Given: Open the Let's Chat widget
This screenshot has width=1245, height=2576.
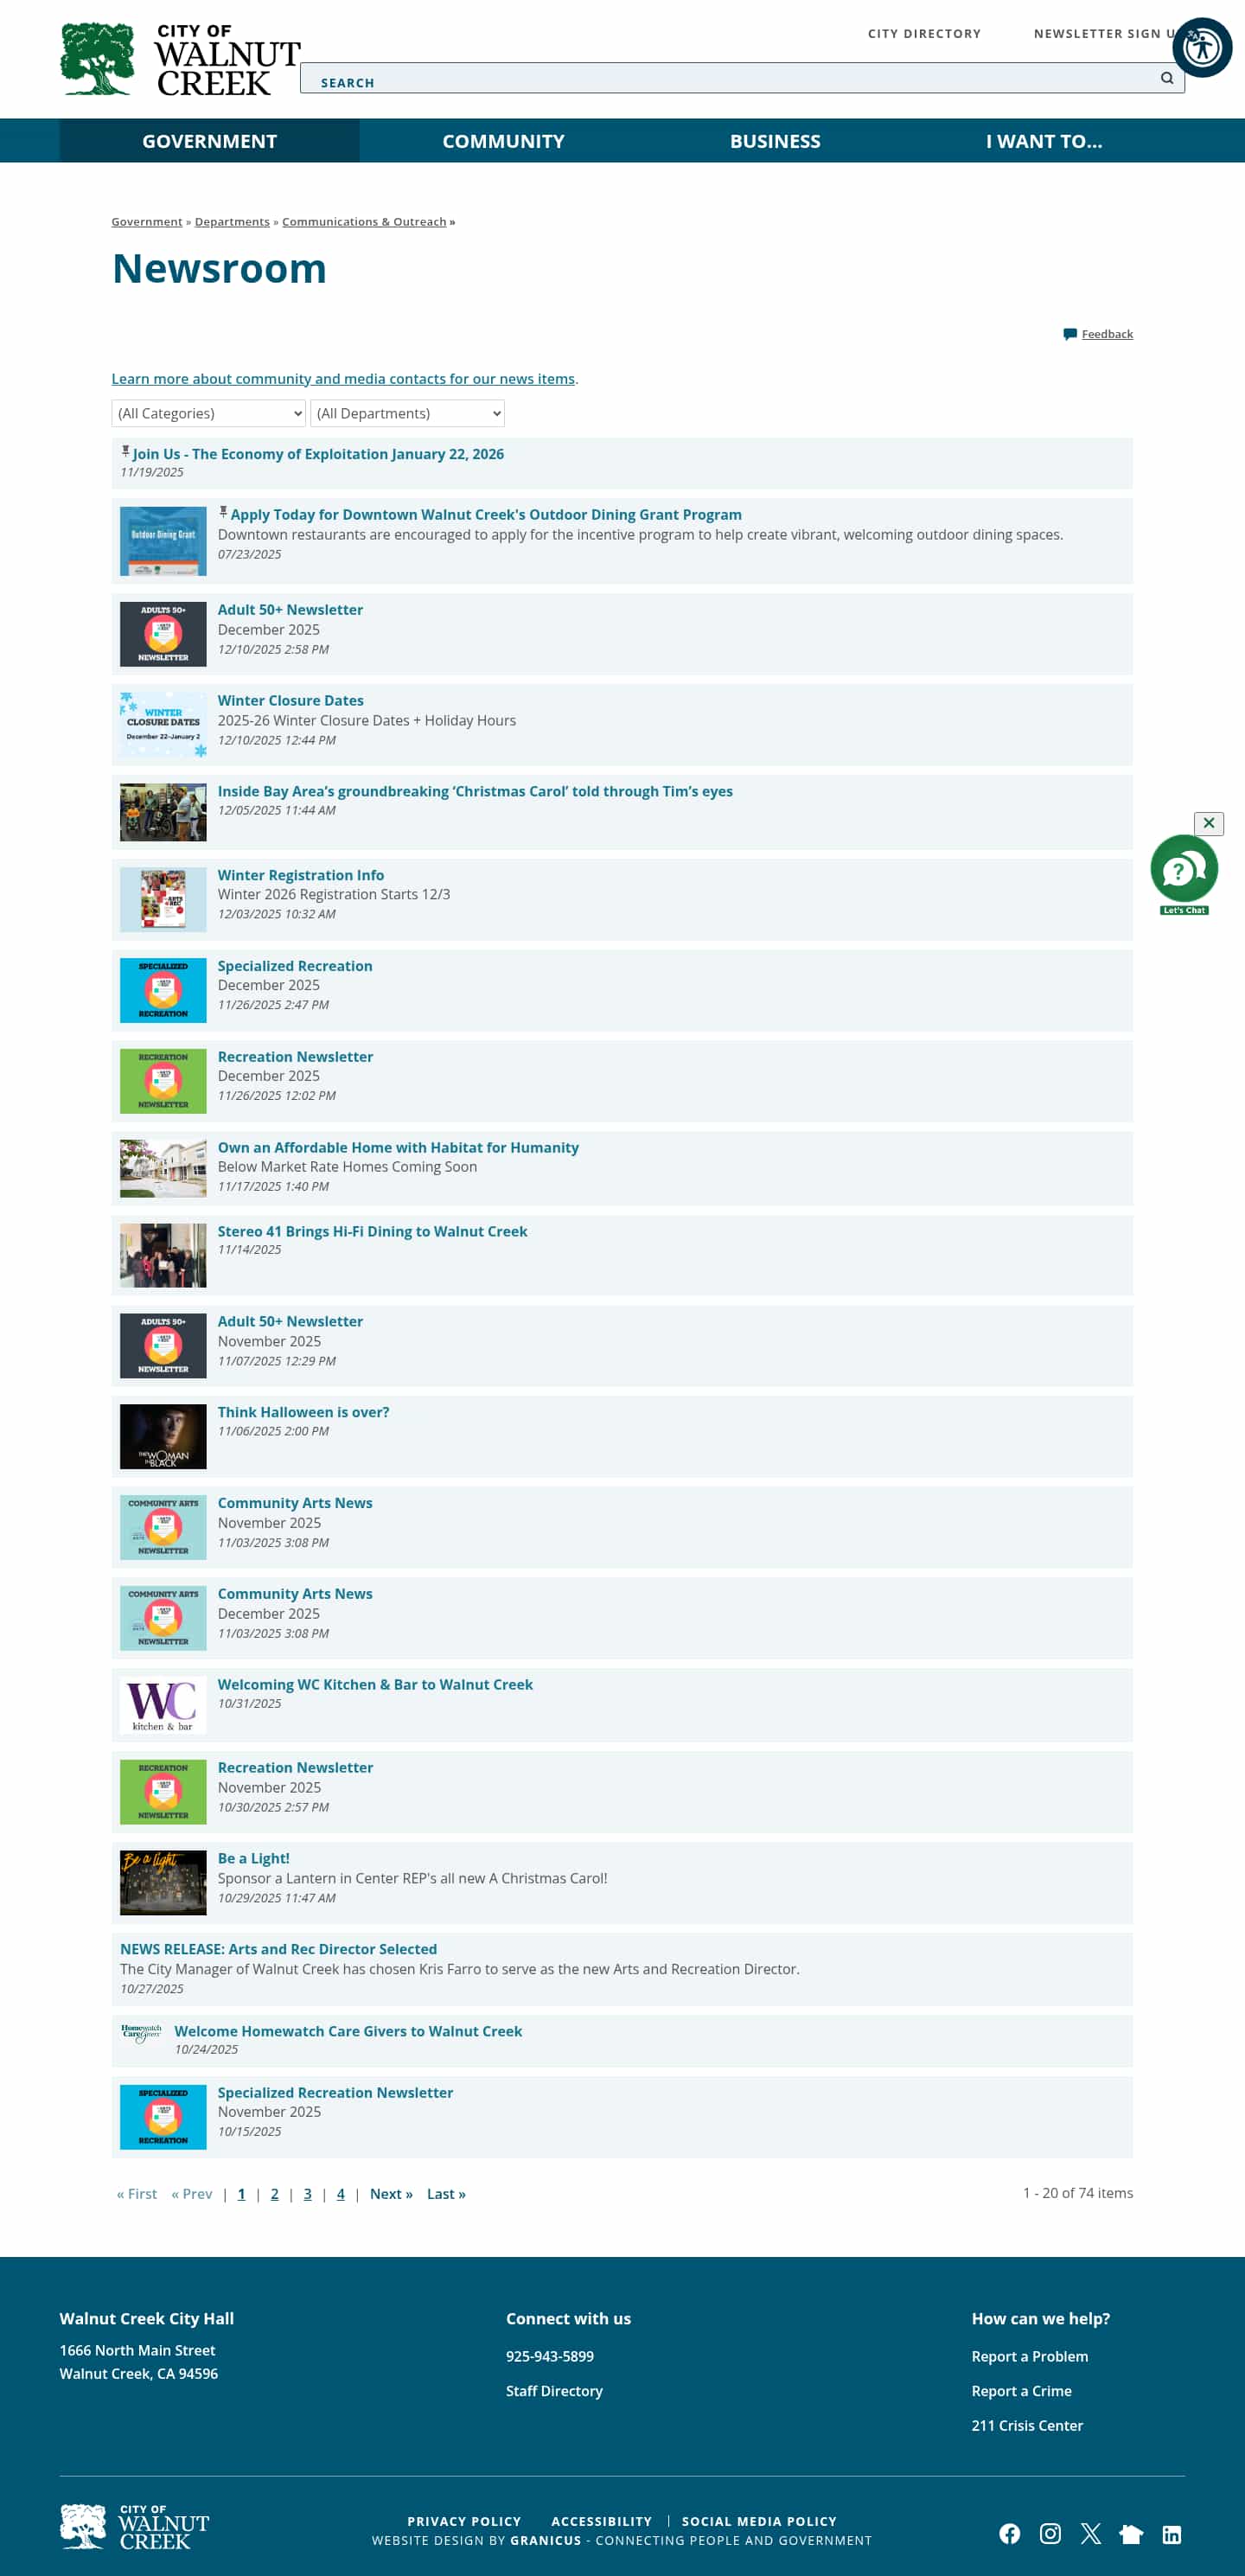Looking at the screenshot, I should [1184, 874].
